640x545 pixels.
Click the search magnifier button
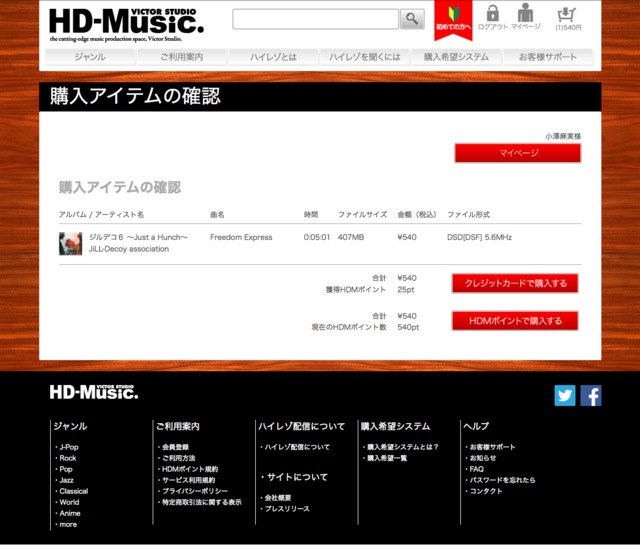tap(412, 19)
